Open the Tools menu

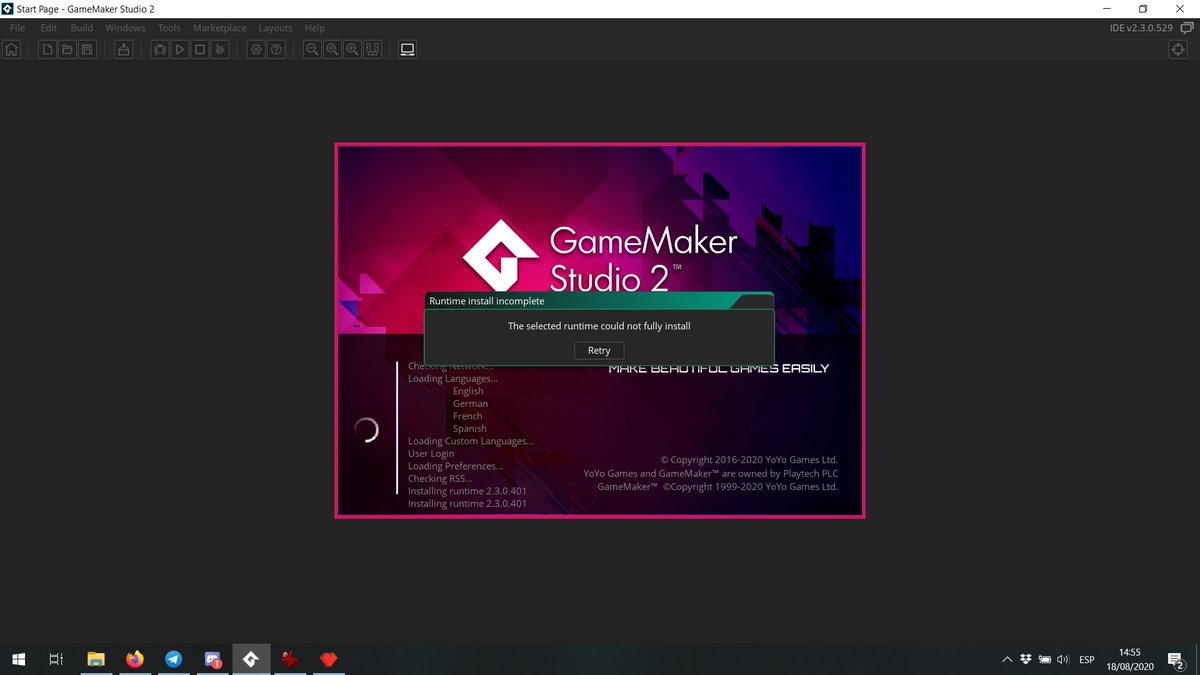[170, 28]
